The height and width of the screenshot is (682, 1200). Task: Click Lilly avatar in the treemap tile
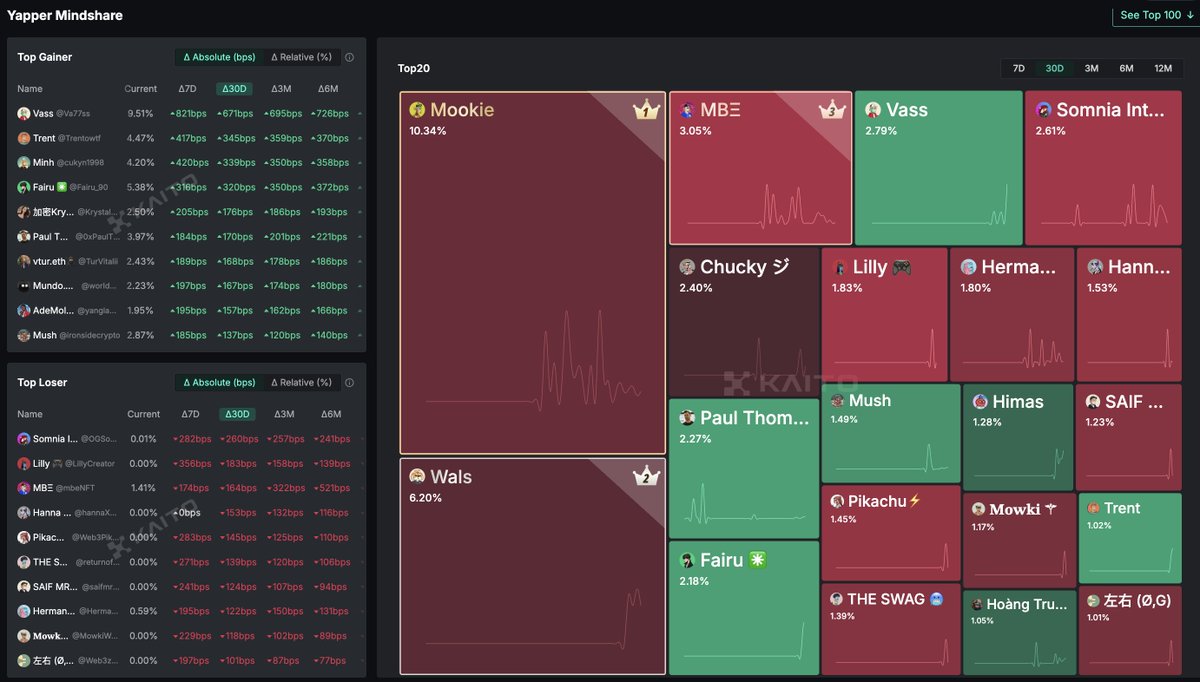(x=840, y=267)
